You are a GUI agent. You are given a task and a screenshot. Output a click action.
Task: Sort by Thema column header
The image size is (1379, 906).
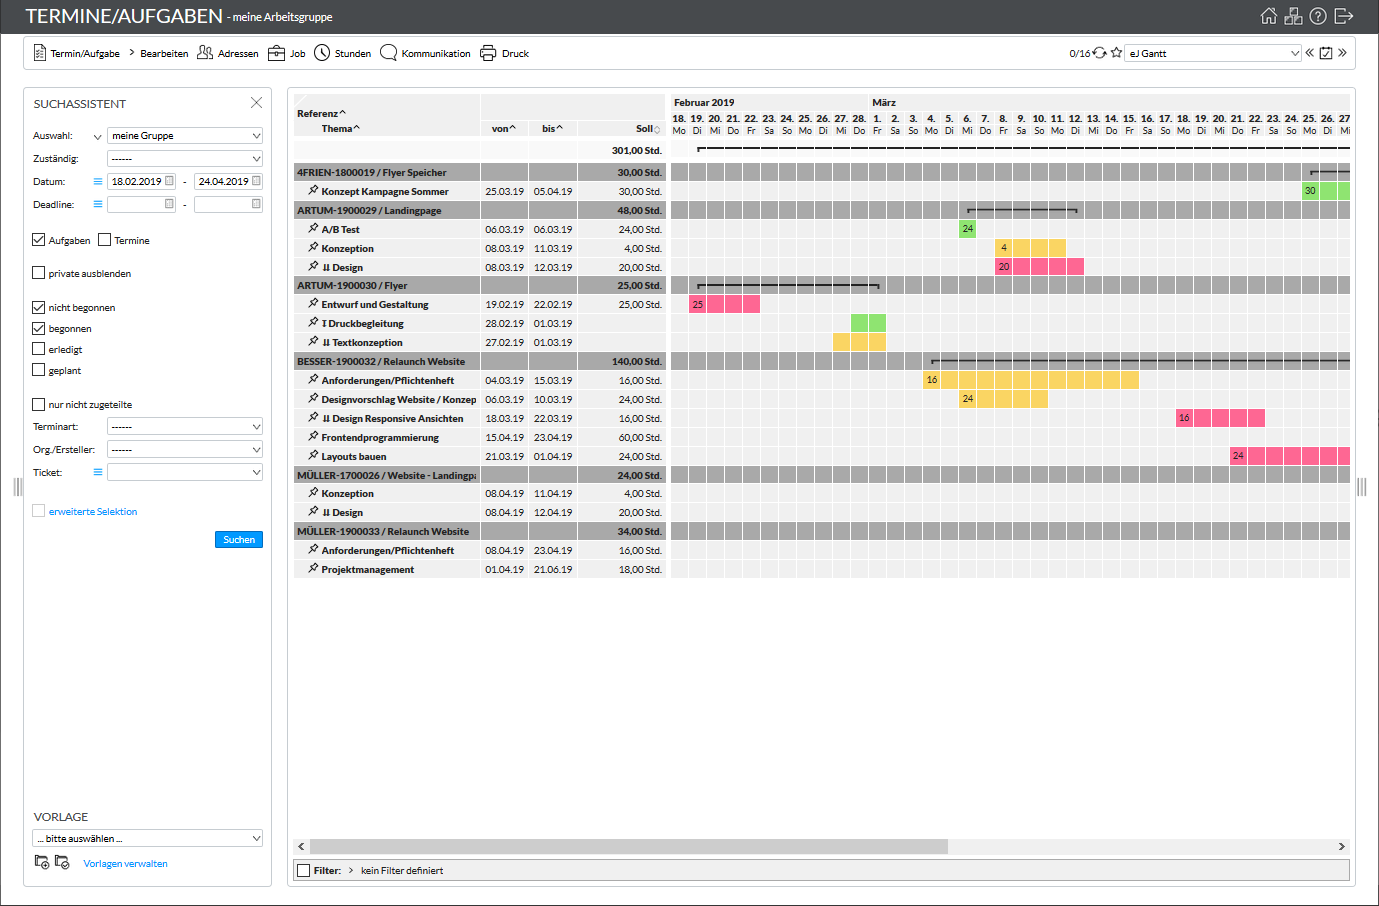tap(340, 128)
